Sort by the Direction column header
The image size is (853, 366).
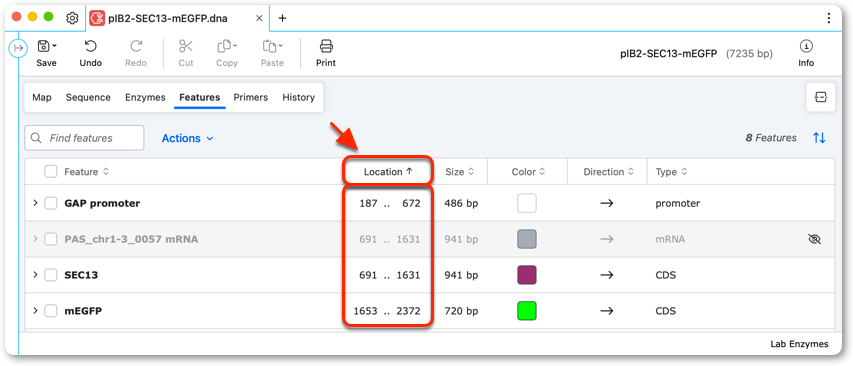(609, 172)
